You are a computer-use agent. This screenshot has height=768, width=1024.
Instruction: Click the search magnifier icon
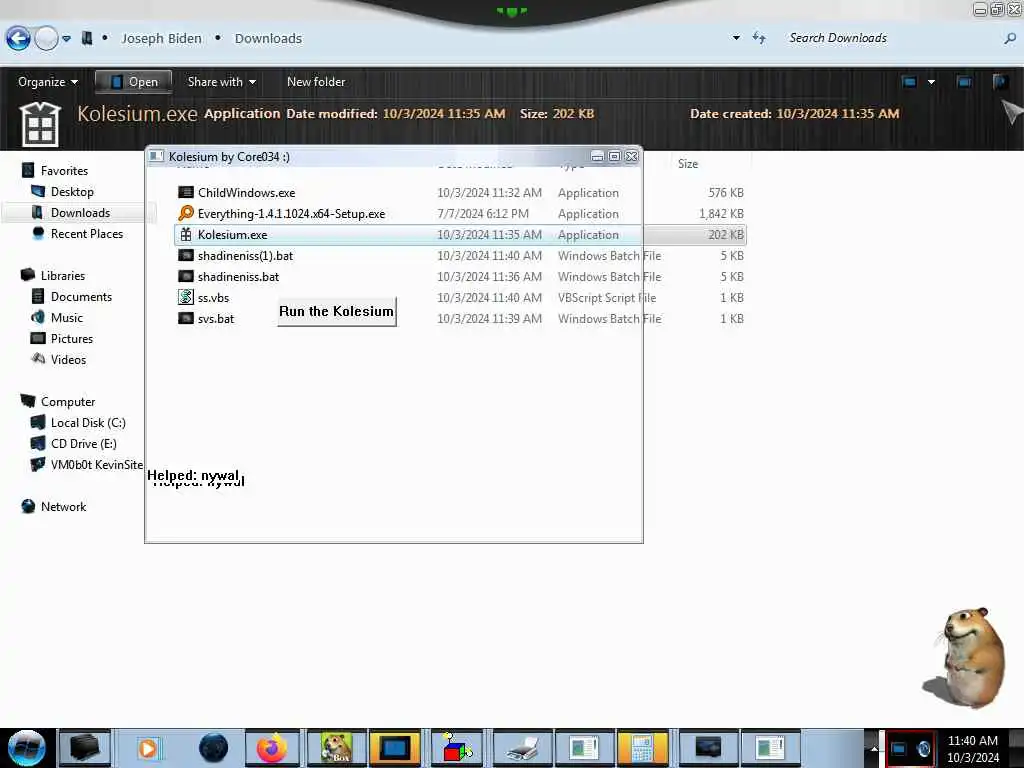pyautogui.click(x=1010, y=39)
